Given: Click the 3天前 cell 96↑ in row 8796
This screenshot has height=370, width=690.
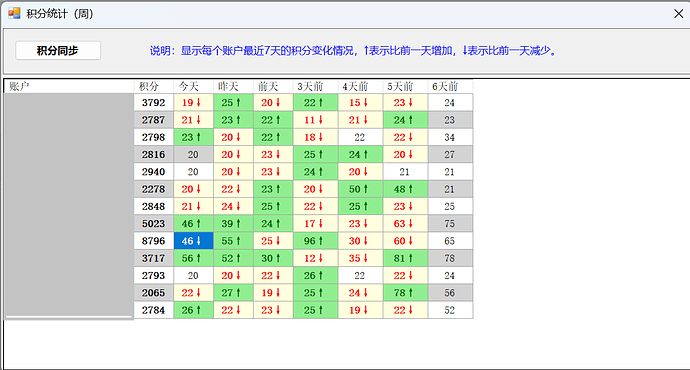Looking at the screenshot, I should point(316,241).
